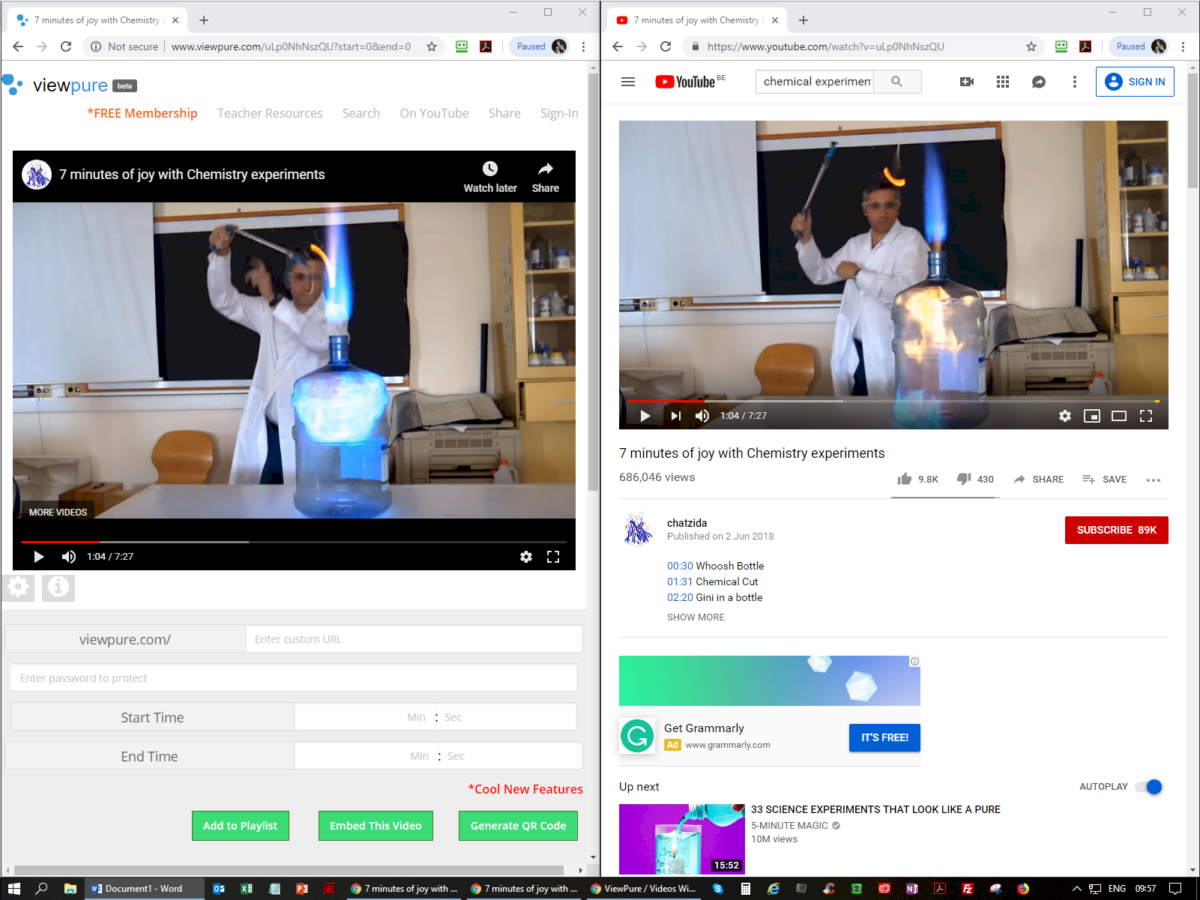Toggle YouTube miniplayer mode
The width and height of the screenshot is (1200, 900).
point(1092,416)
